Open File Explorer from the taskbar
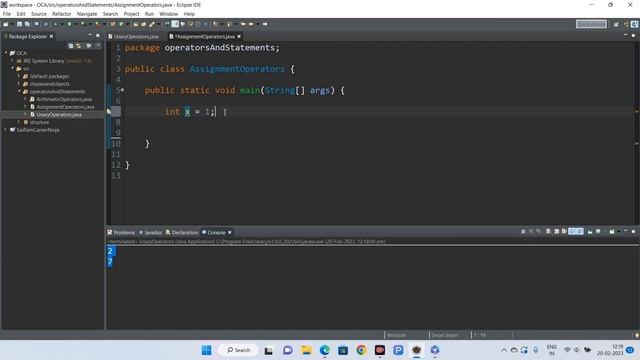Screen dimensions: 640x360 pos(306,350)
